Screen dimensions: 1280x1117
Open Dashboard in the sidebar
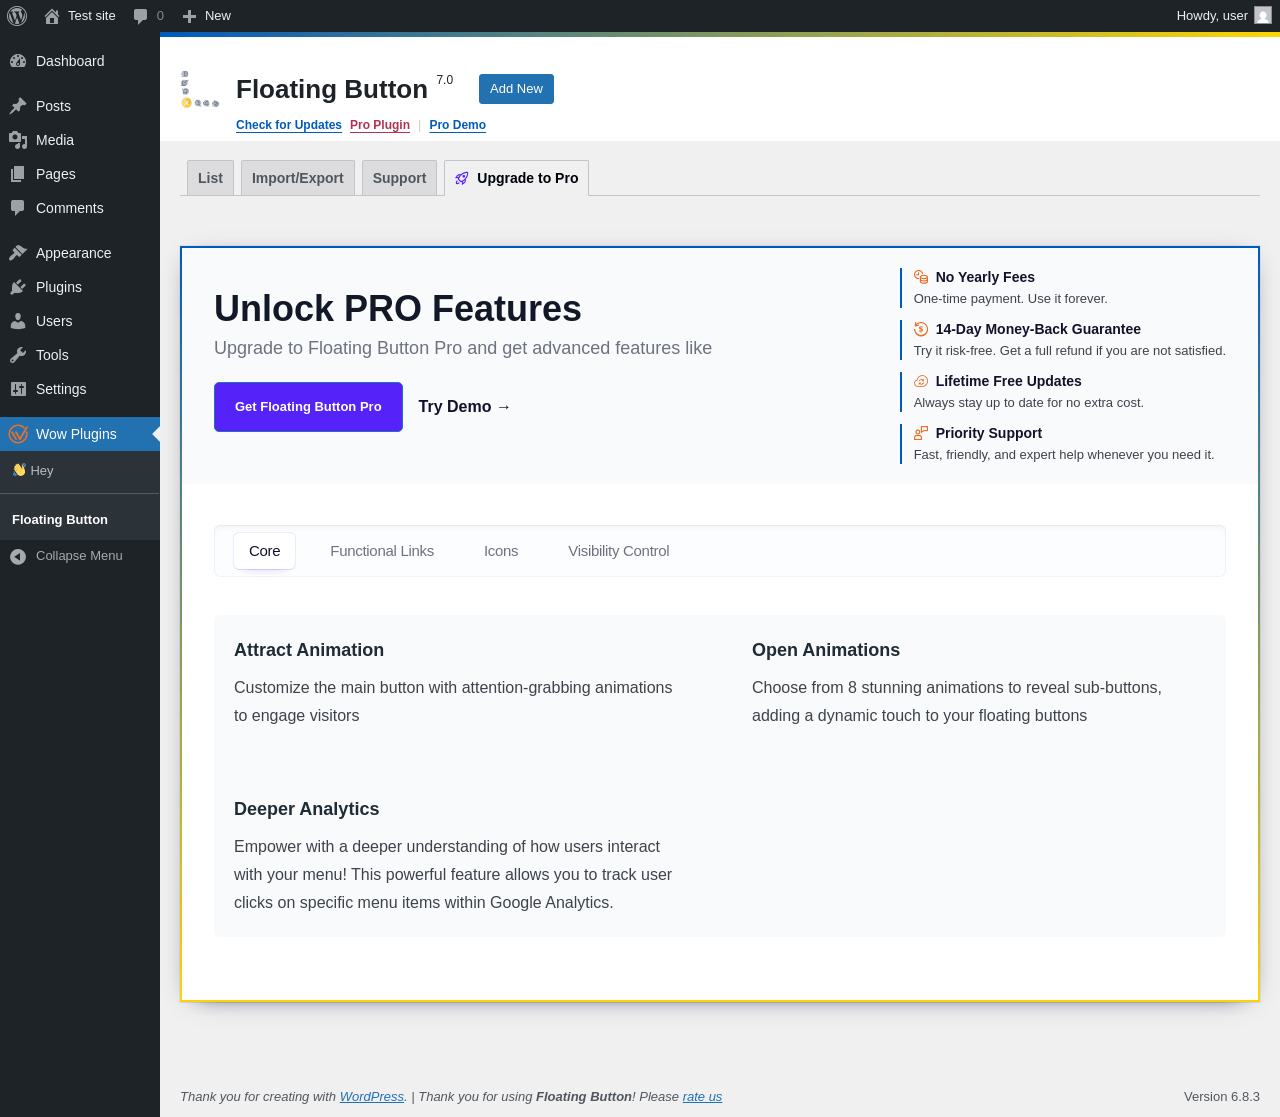coord(80,61)
